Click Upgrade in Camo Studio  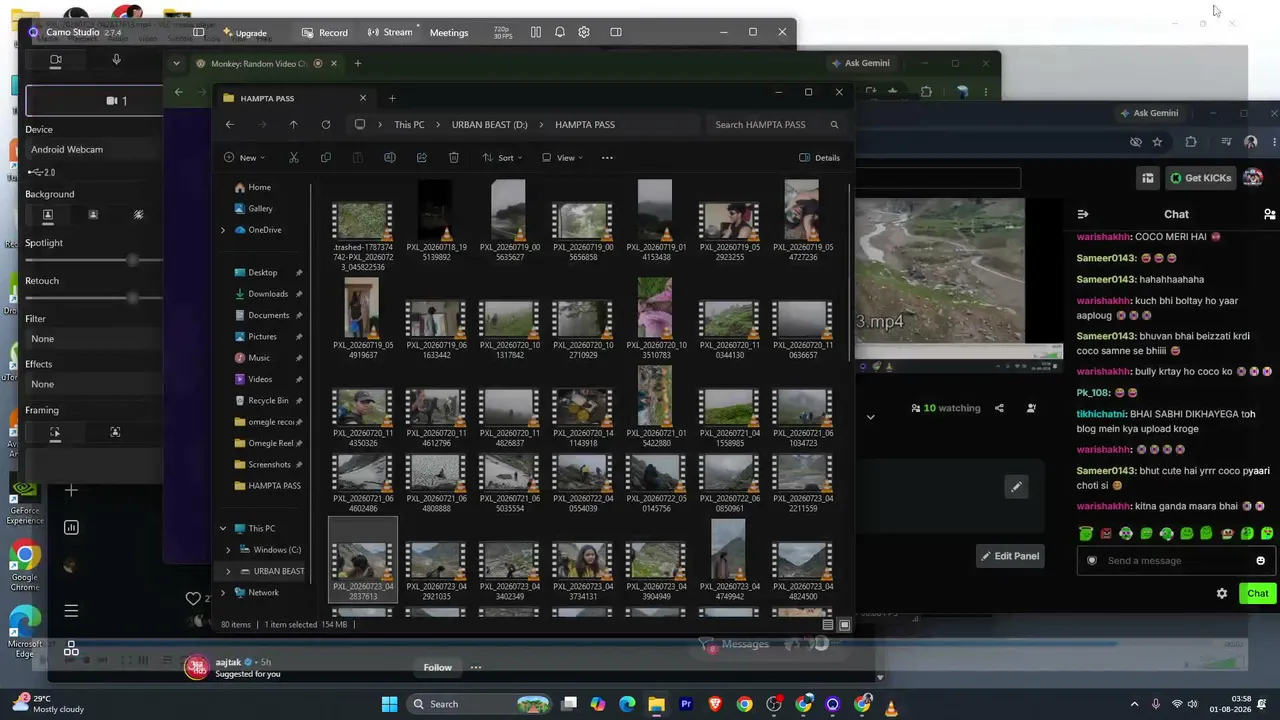[243, 32]
